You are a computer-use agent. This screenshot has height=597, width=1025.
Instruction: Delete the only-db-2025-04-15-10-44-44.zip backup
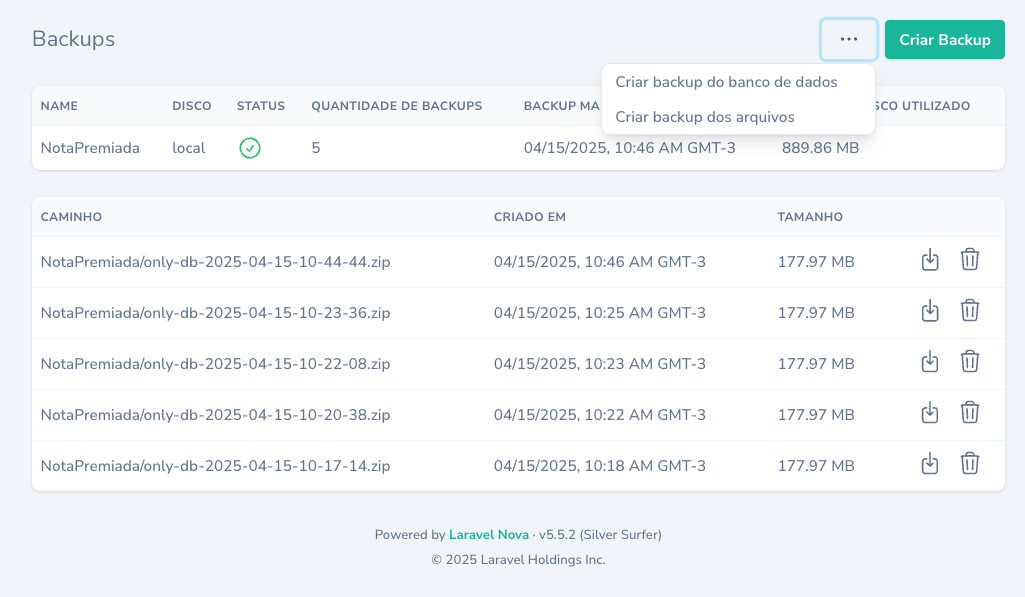pos(969,260)
